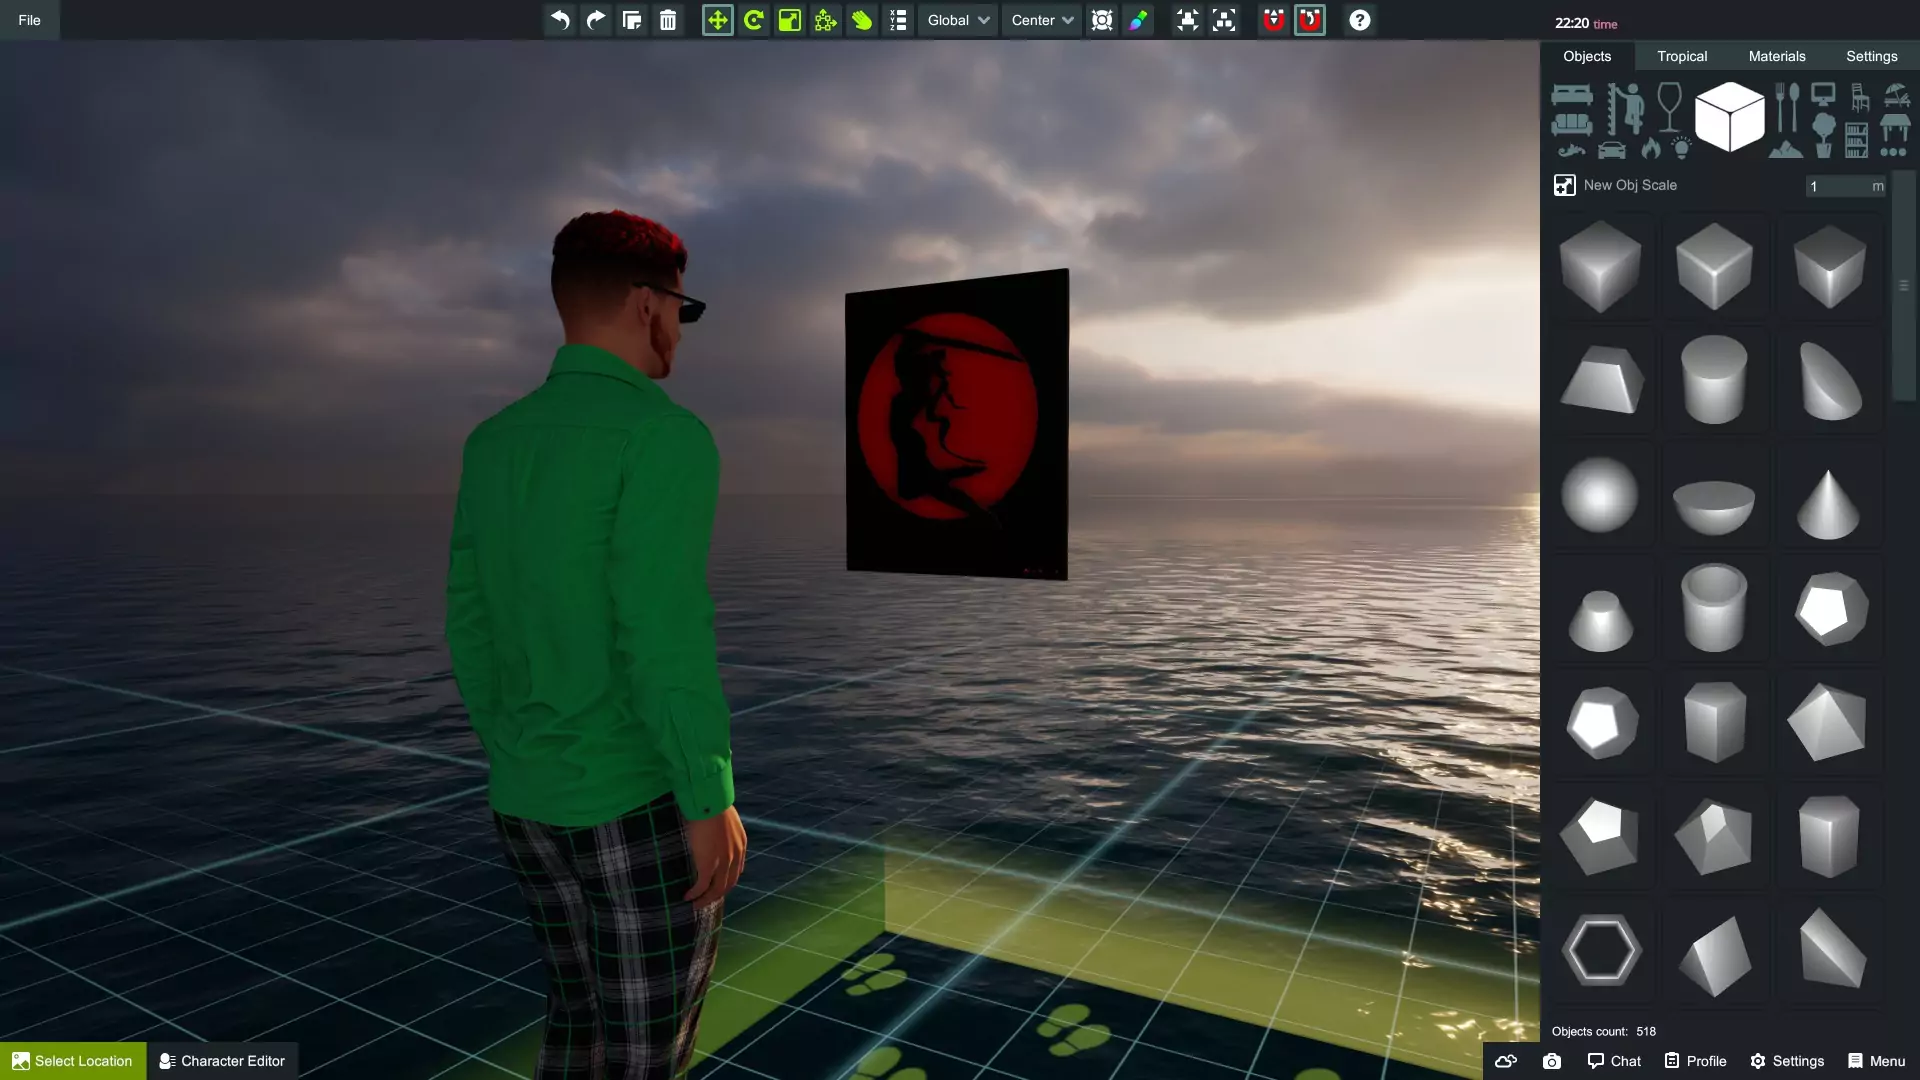
Task: Open the Character Editor
Action: [x=222, y=1060]
